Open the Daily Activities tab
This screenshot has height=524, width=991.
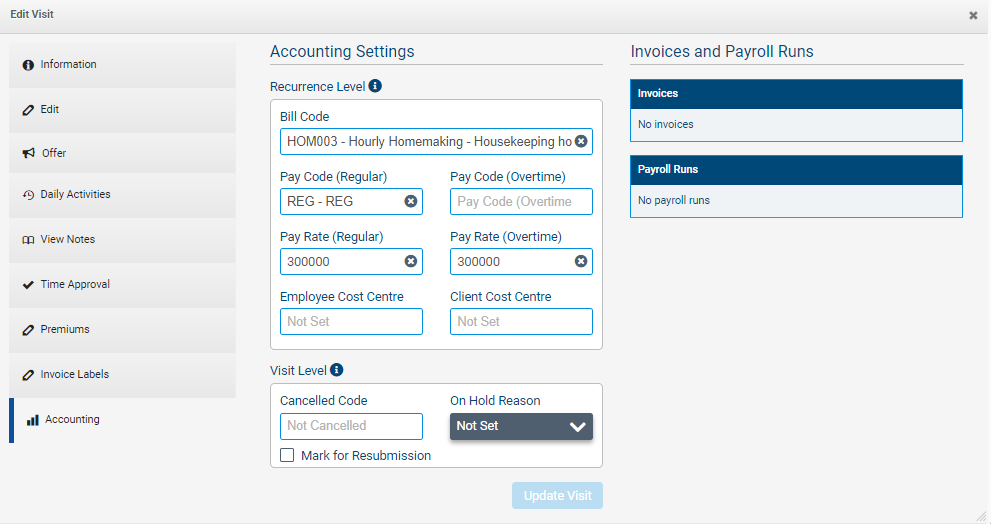pyautogui.click(x=122, y=195)
